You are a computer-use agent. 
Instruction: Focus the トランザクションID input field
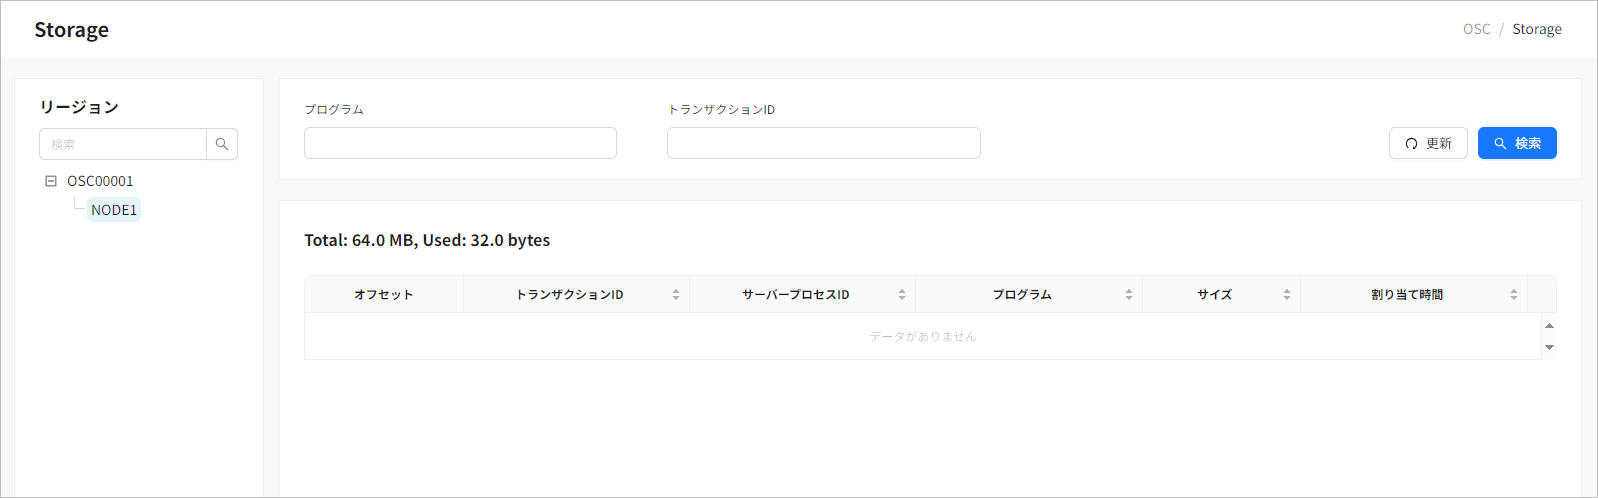[x=823, y=143]
